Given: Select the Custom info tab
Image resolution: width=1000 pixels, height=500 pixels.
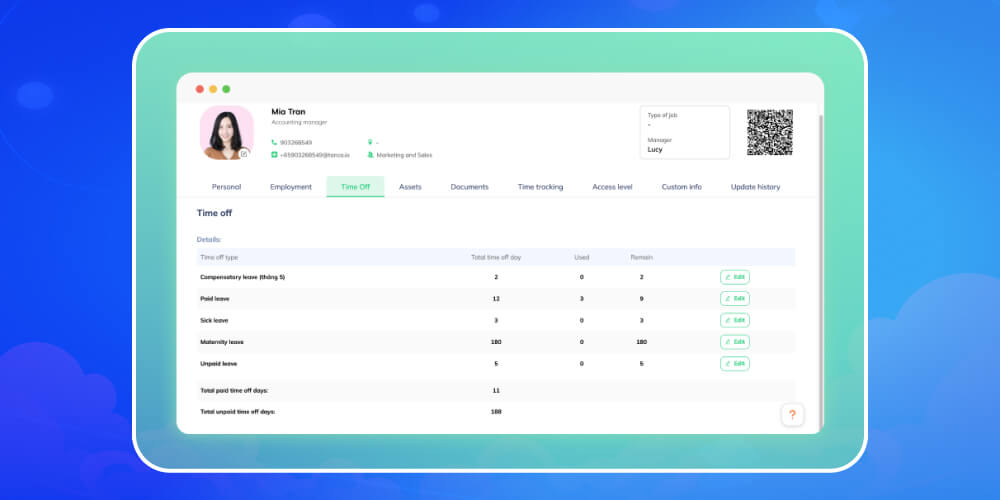Looking at the screenshot, I should pos(681,187).
